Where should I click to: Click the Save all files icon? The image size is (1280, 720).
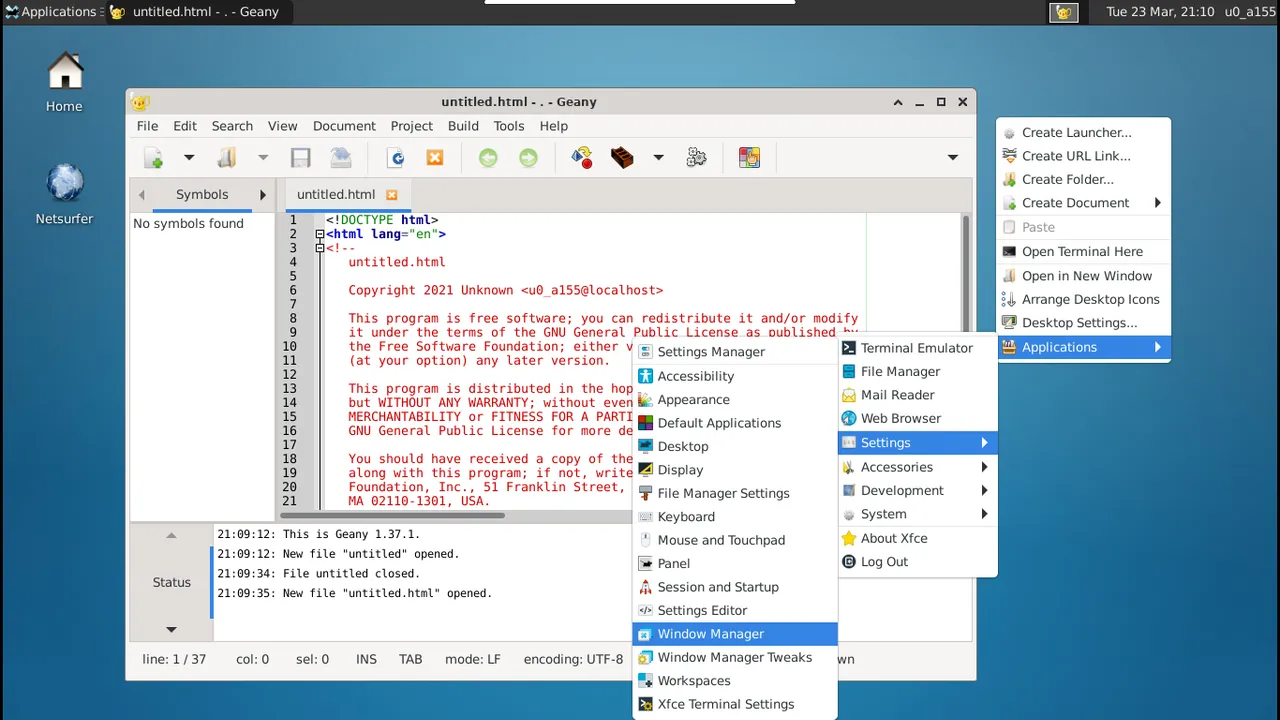[x=341, y=158]
